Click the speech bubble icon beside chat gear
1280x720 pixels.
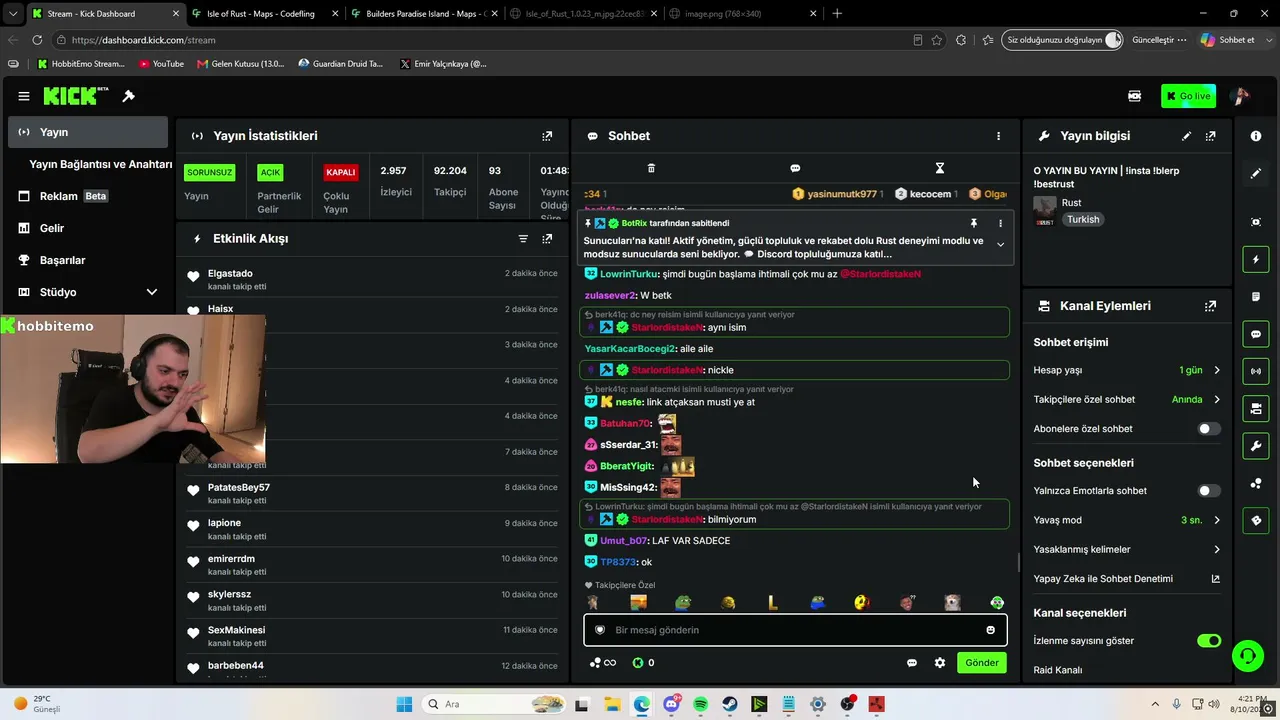tap(912, 663)
